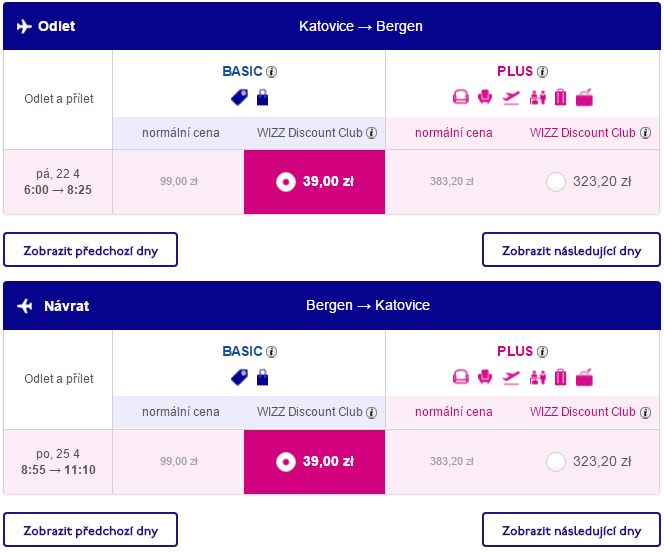
Task: Click Zobrazit následující dny under return flights
Action: coord(571,530)
